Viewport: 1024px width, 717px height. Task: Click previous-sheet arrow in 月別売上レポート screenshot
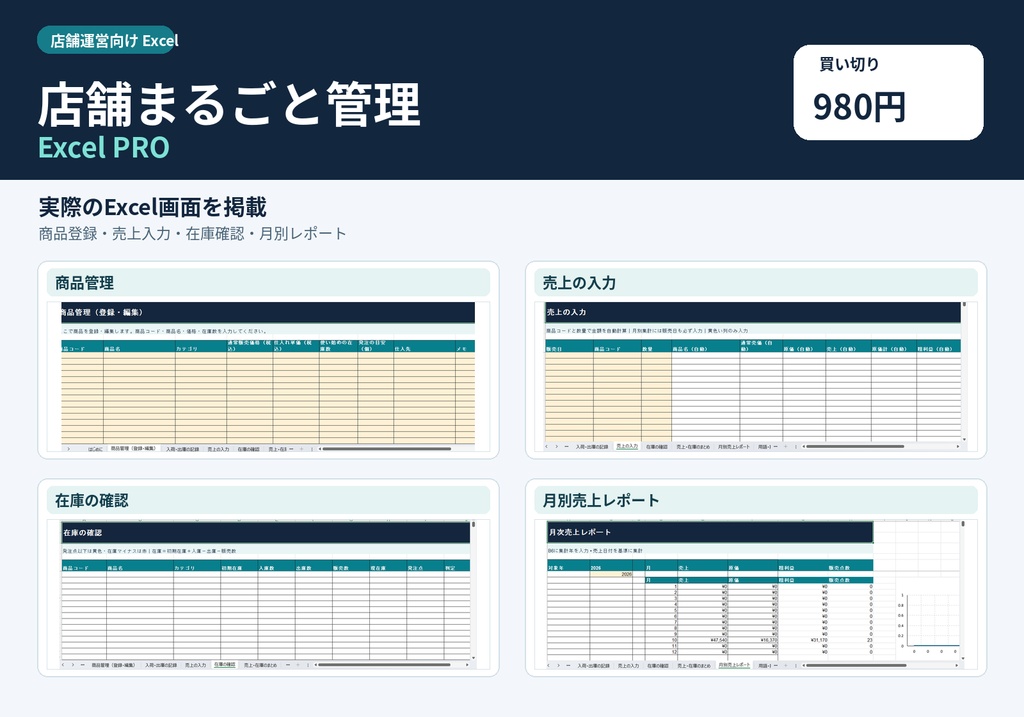click(x=549, y=665)
